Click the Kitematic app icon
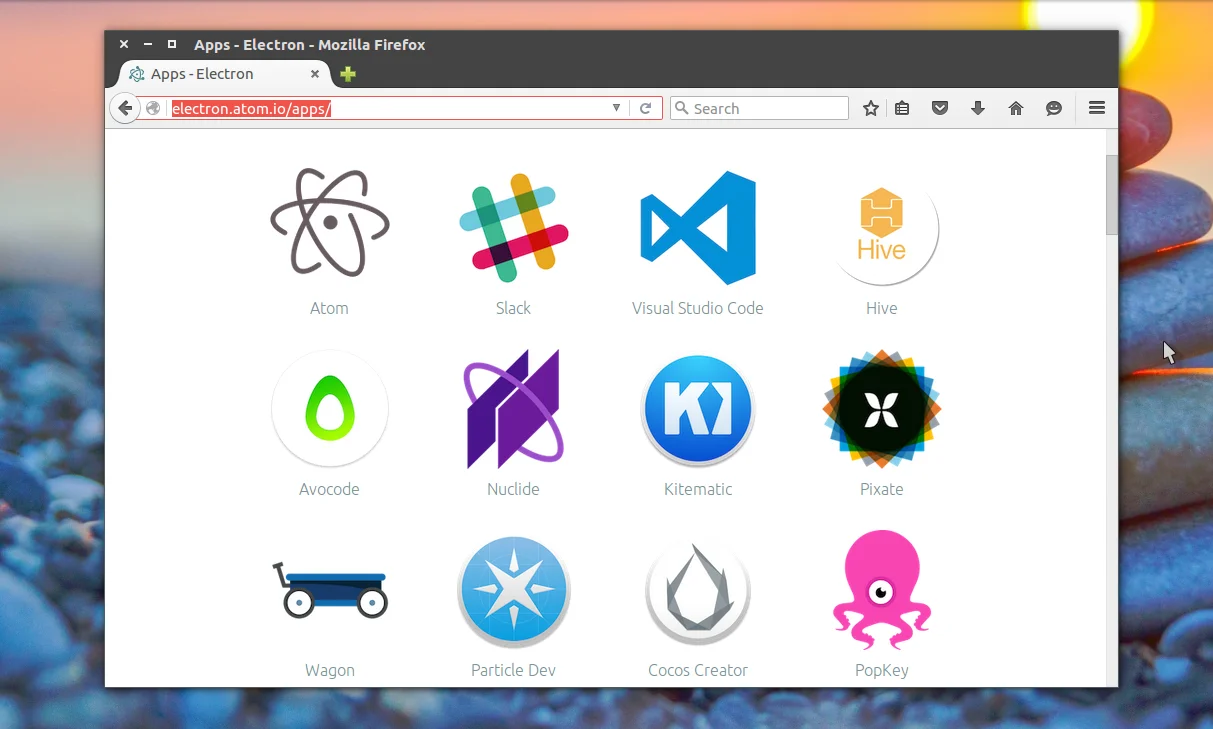Viewport: 1213px width, 729px height. point(698,410)
